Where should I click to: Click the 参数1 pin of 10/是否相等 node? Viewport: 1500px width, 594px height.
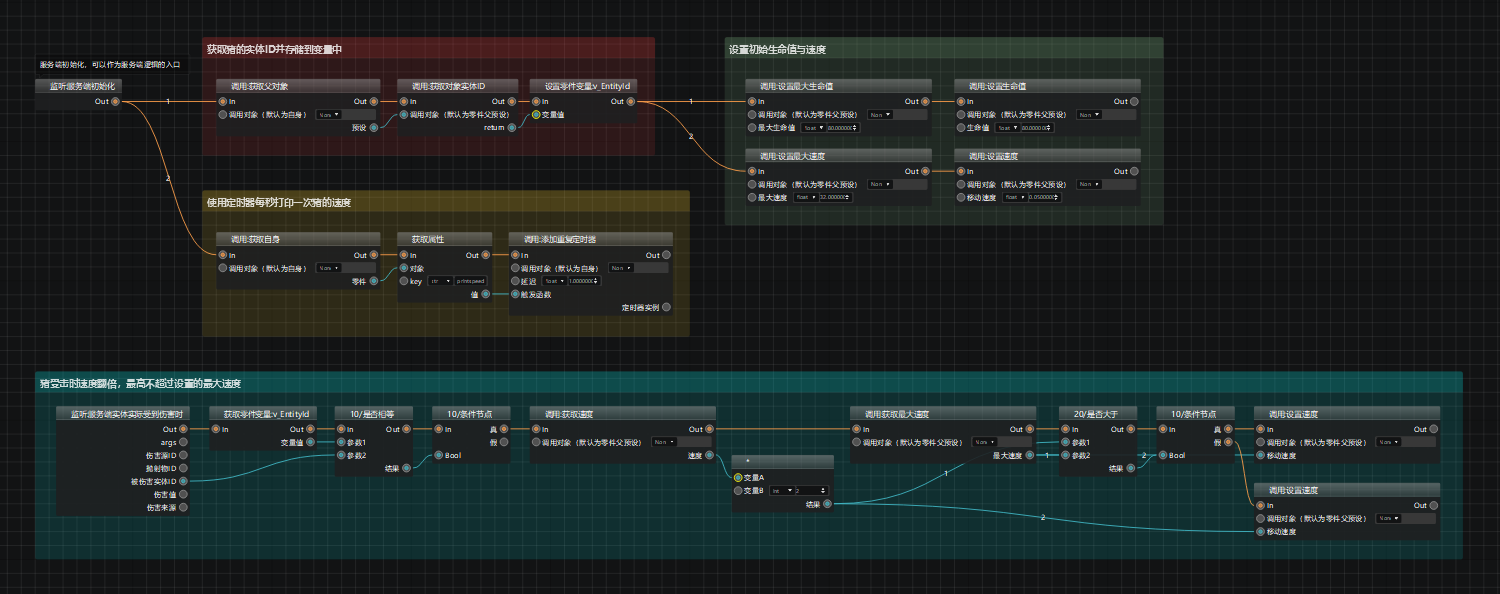340,442
